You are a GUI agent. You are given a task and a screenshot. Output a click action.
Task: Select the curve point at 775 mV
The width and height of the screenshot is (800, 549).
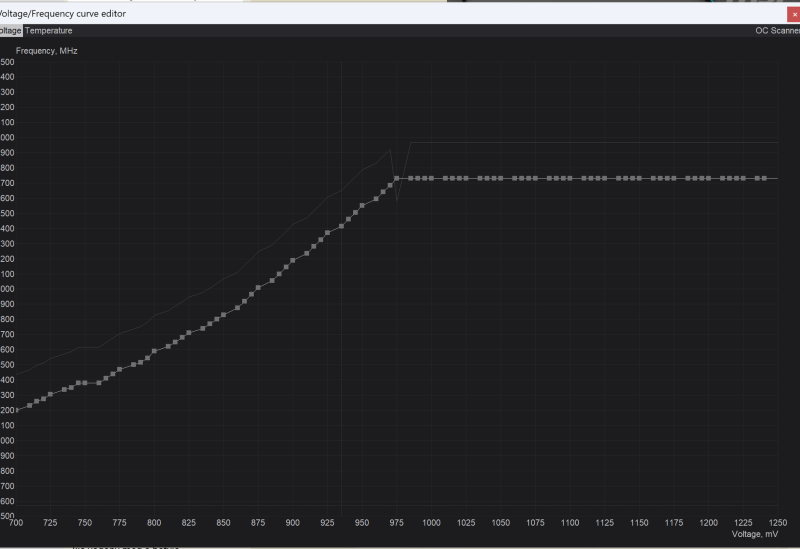119,369
